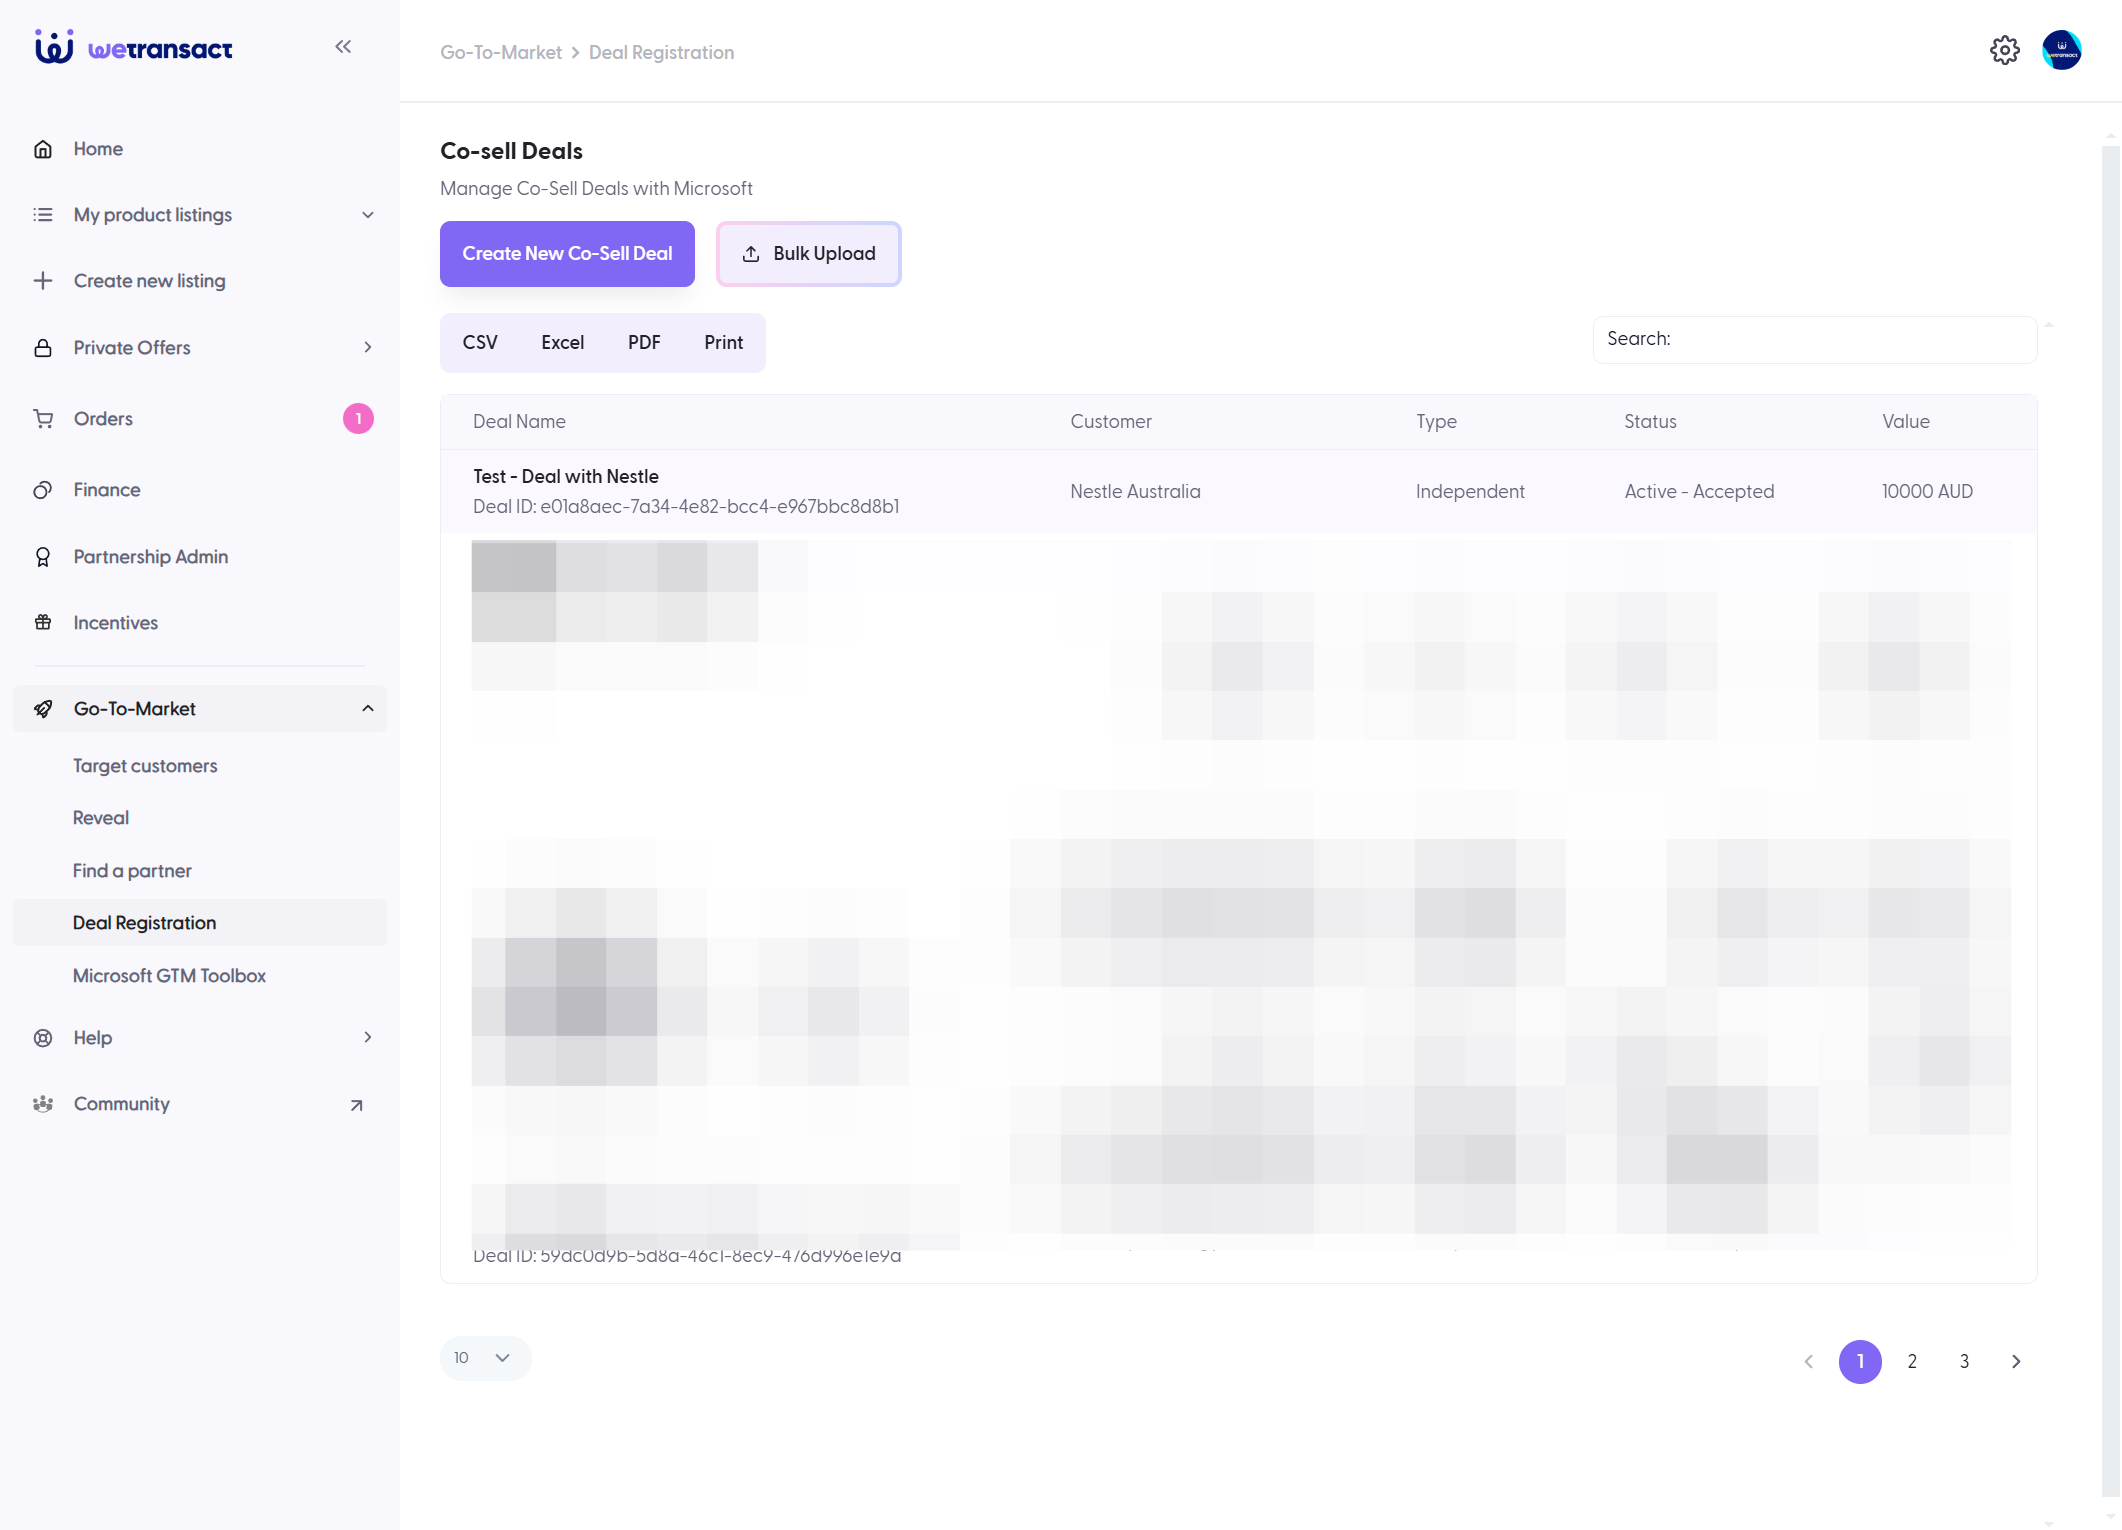Open Test - Deal with Nestle row
This screenshot has width=2122, height=1530.
click(x=1238, y=491)
